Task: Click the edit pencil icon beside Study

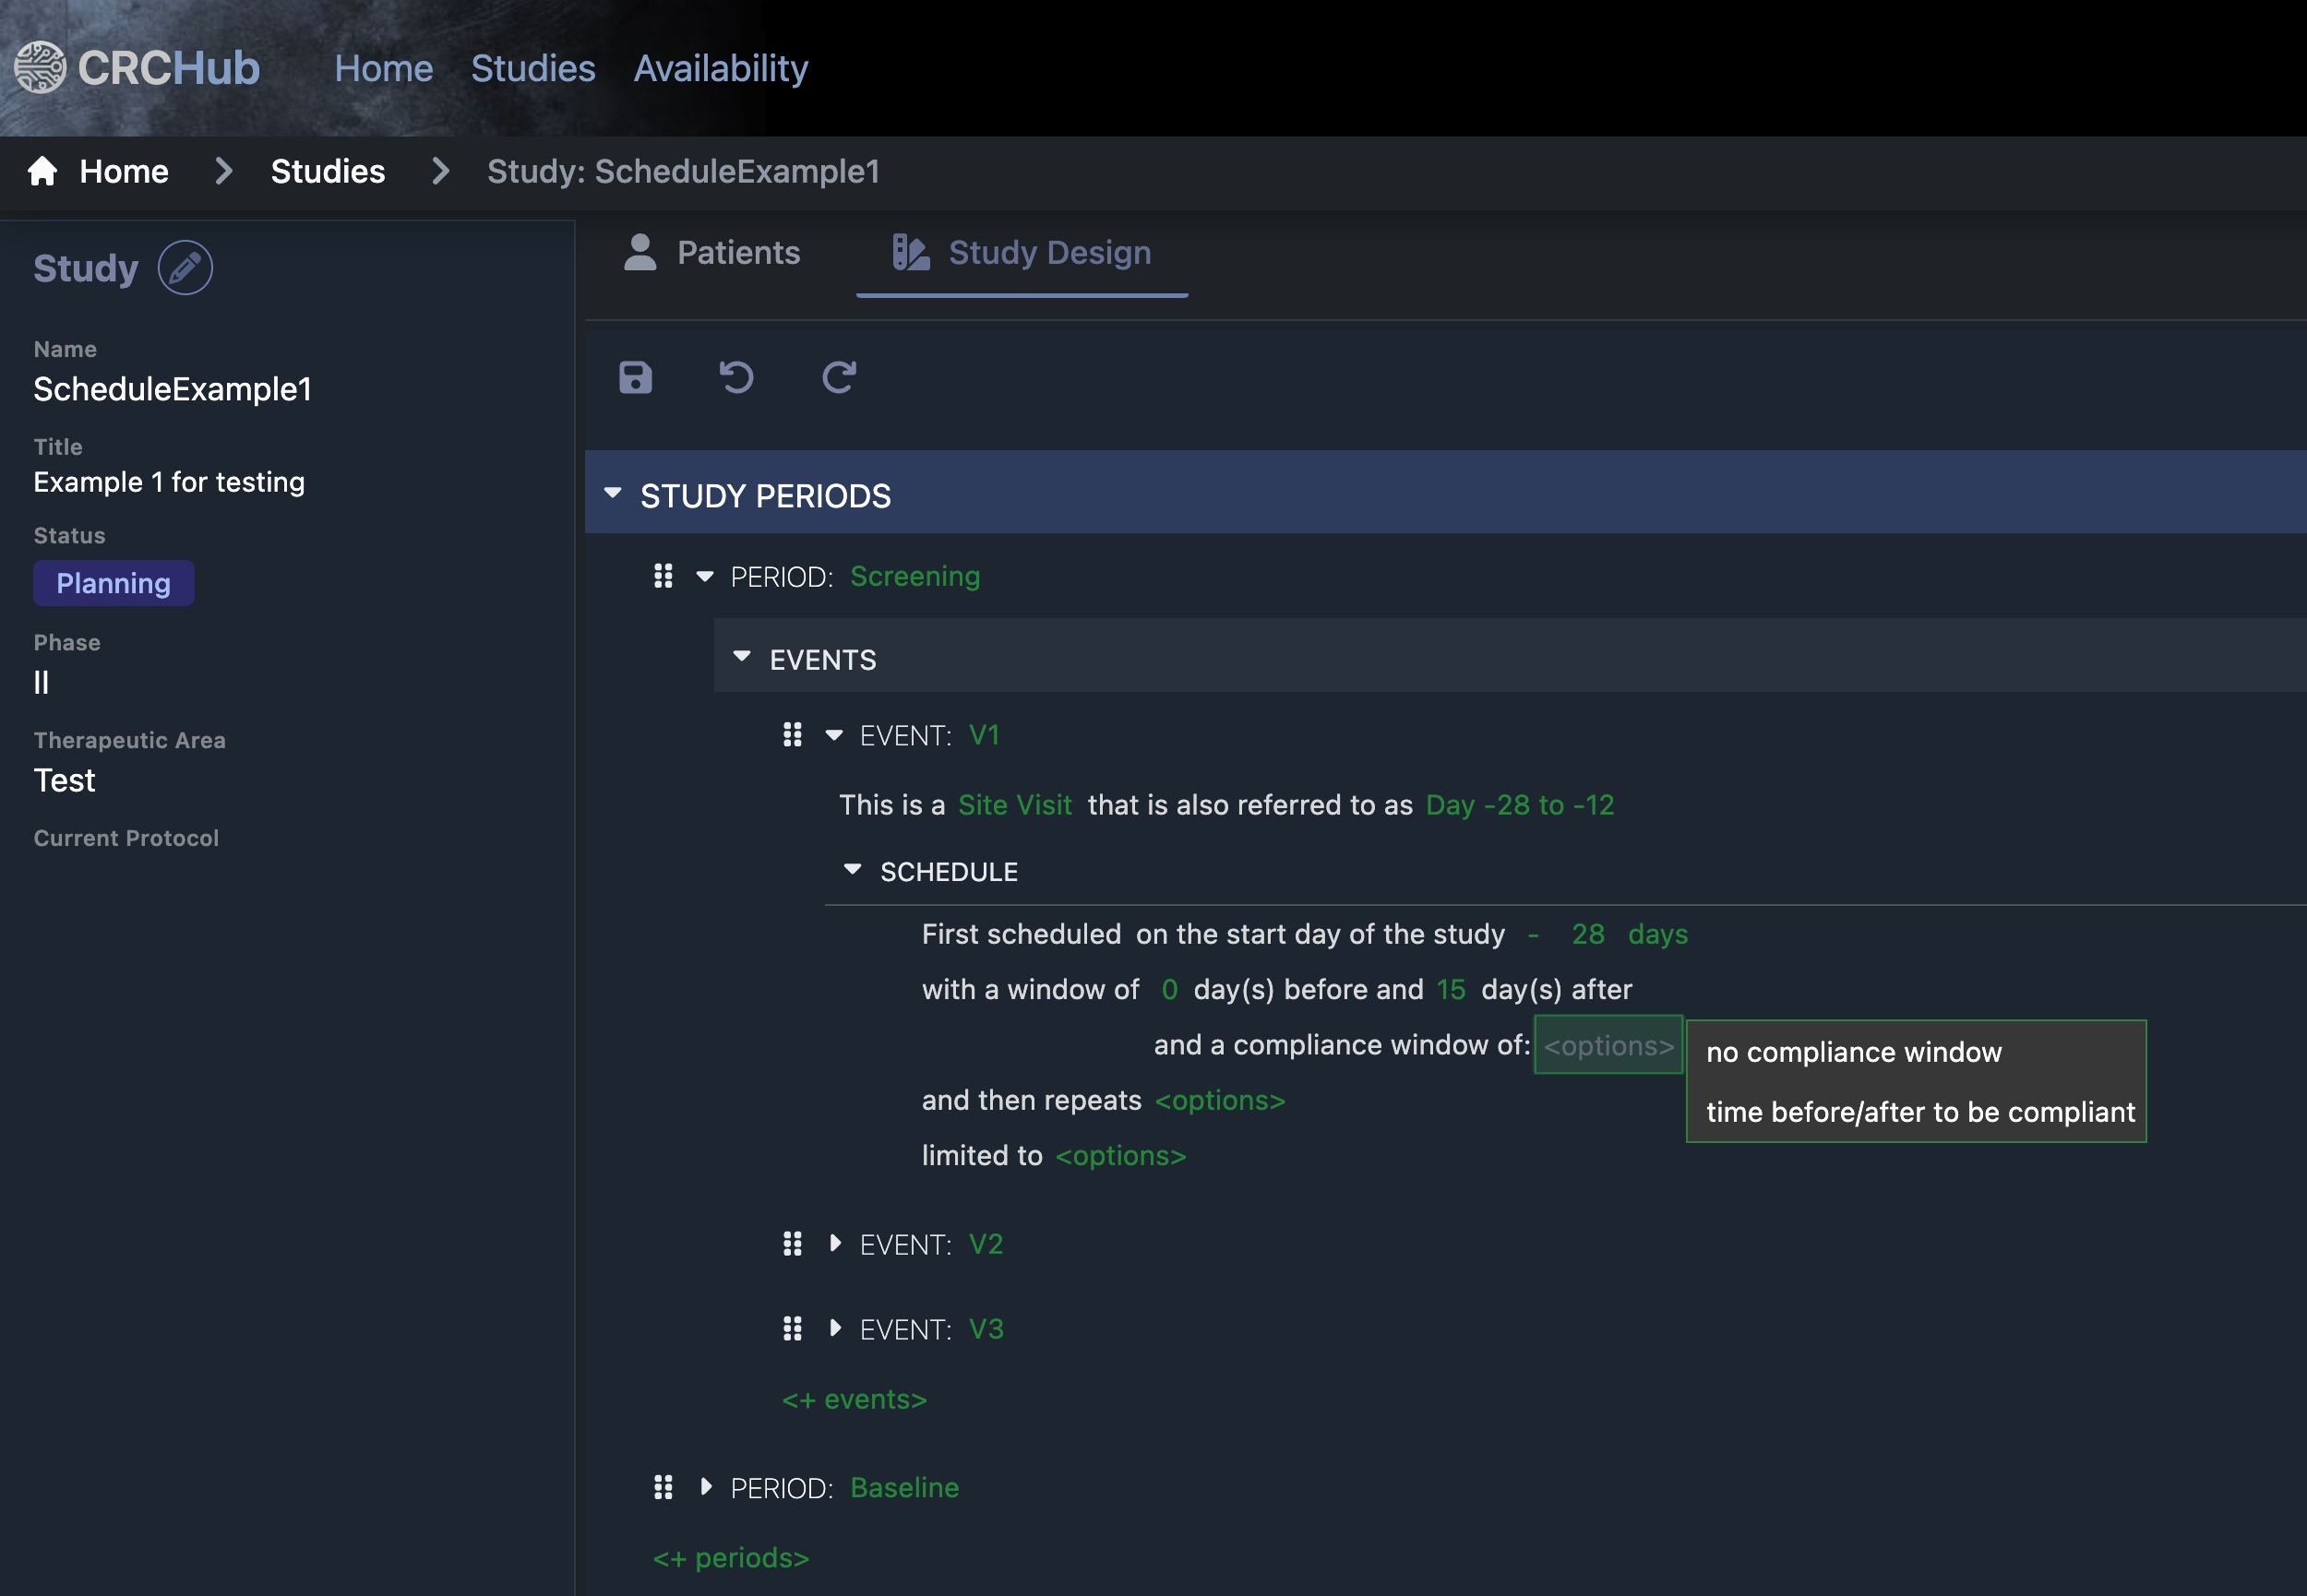Action: [185, 268]
